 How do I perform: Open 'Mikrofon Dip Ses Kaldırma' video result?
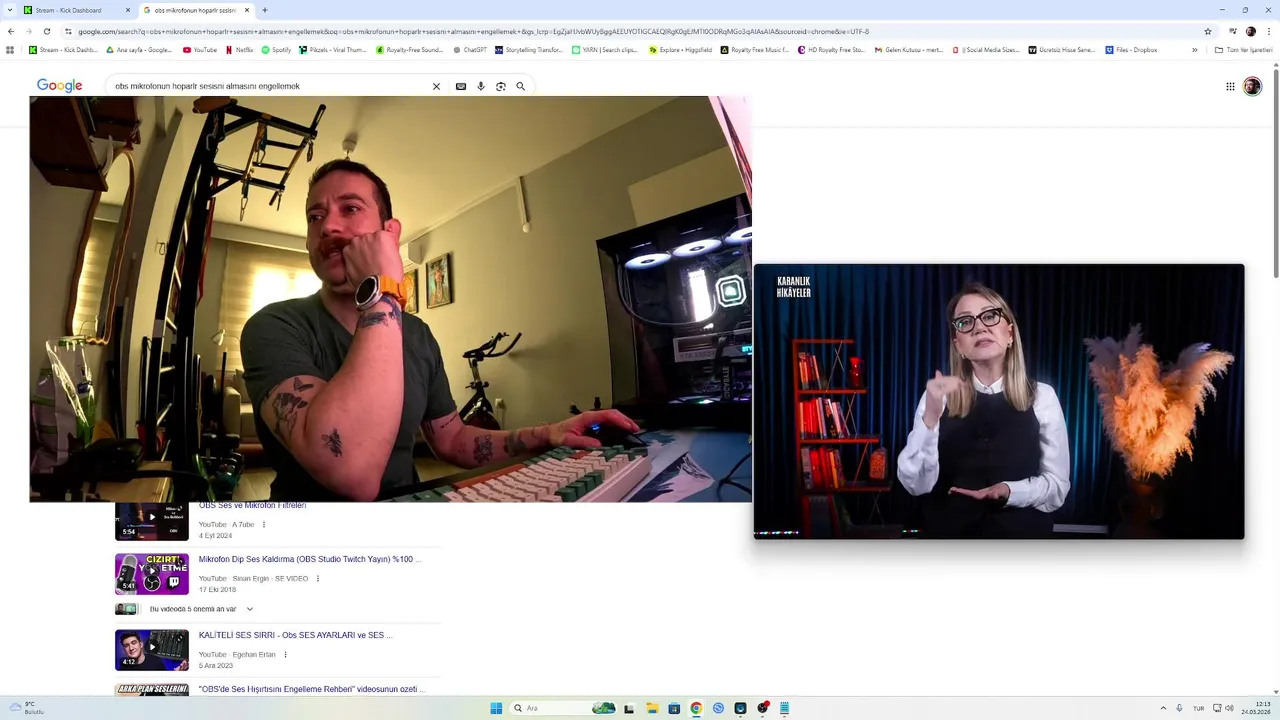click(x=309, y=559)
